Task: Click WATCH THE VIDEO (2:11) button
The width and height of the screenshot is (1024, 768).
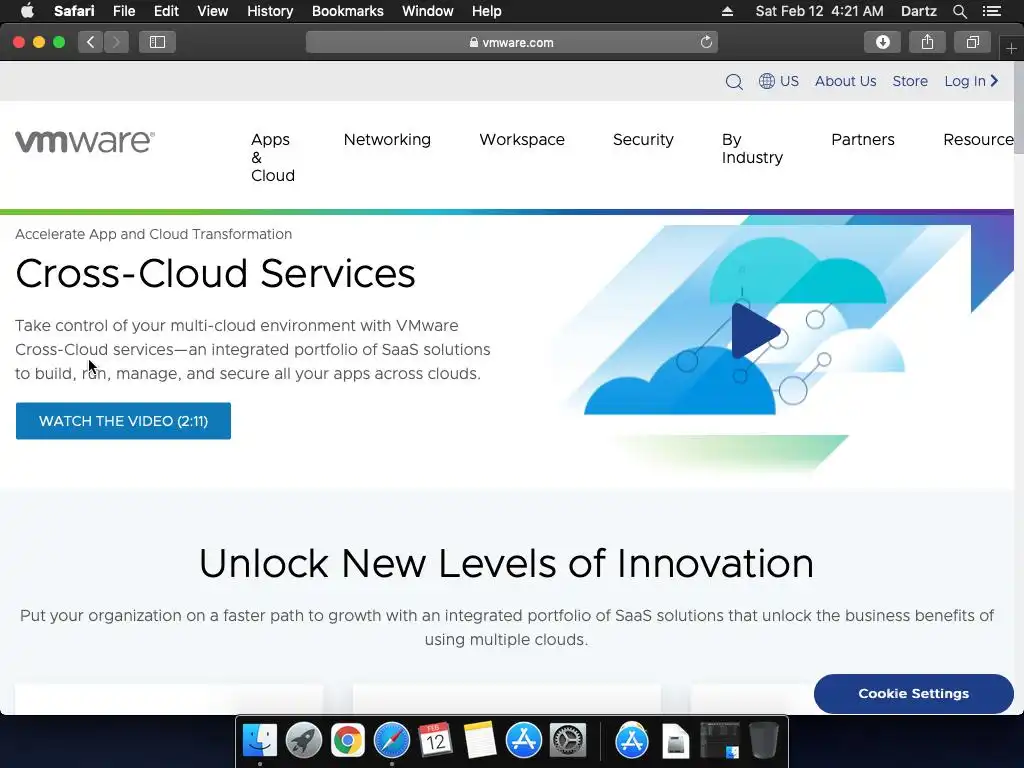Action: coord(123,421)
